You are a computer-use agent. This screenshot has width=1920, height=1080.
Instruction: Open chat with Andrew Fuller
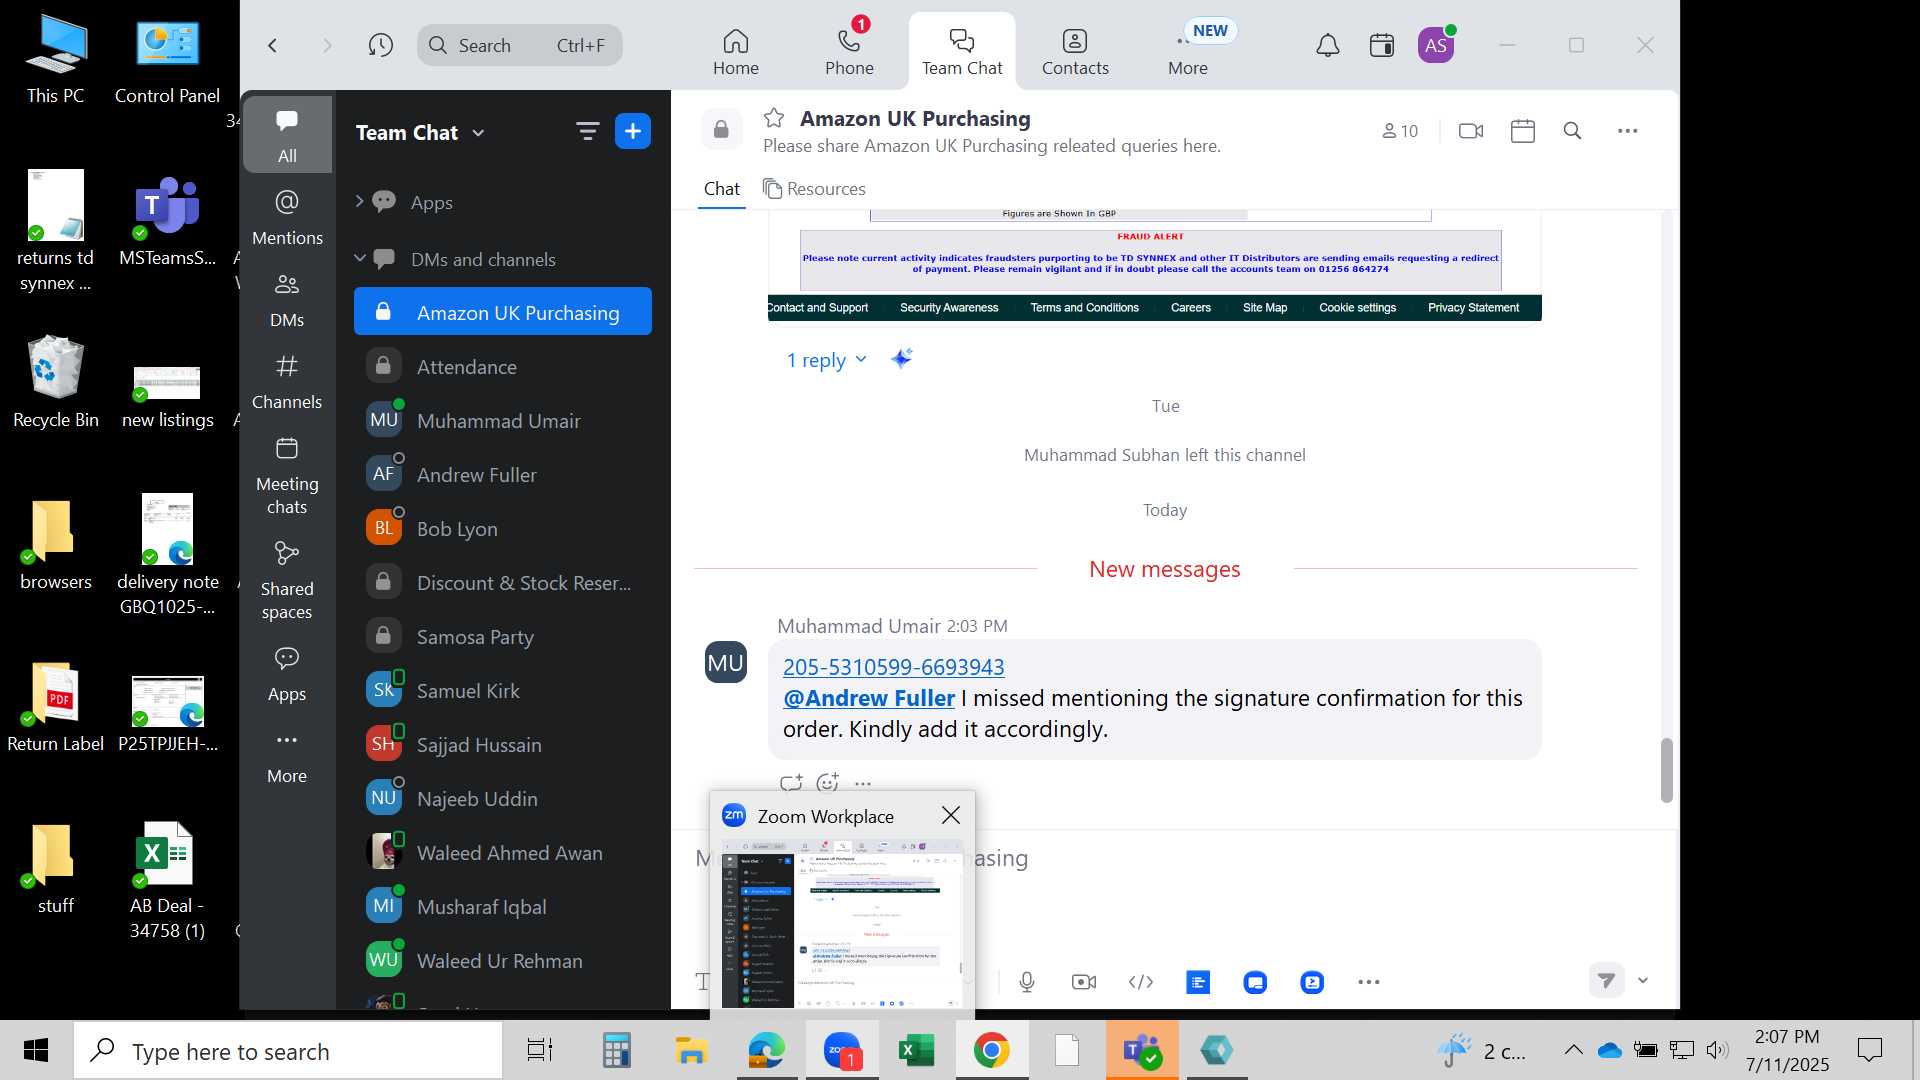(x=502, y=474)
